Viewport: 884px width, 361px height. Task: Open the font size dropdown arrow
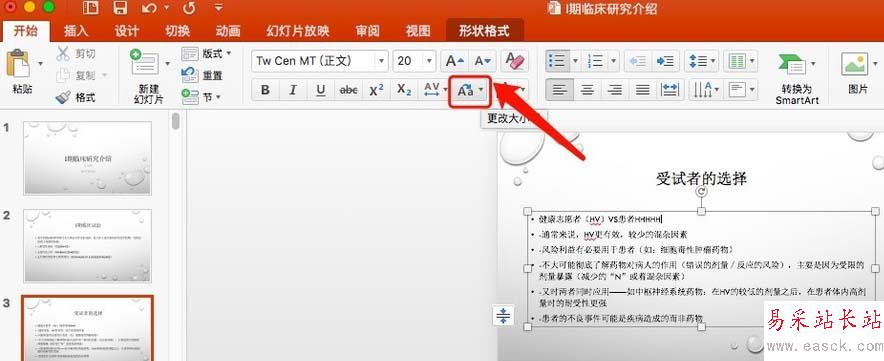[430, 61]
